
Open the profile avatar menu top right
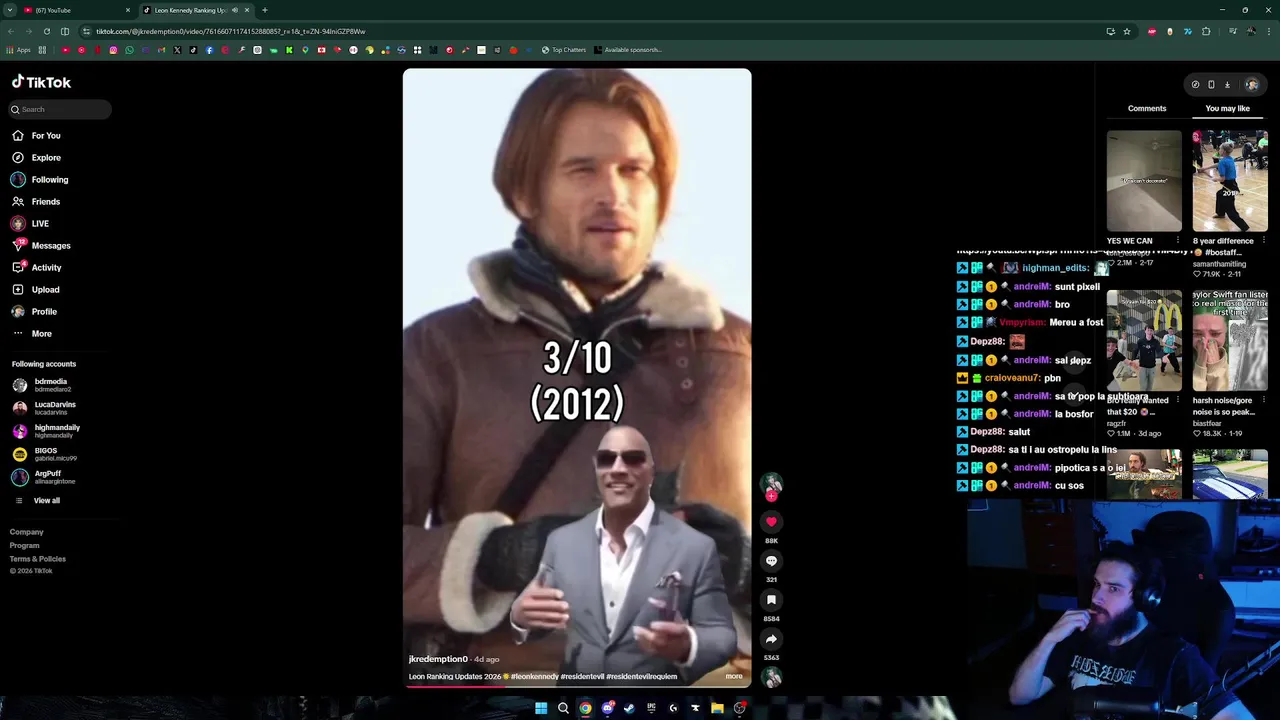(1251, 85)
